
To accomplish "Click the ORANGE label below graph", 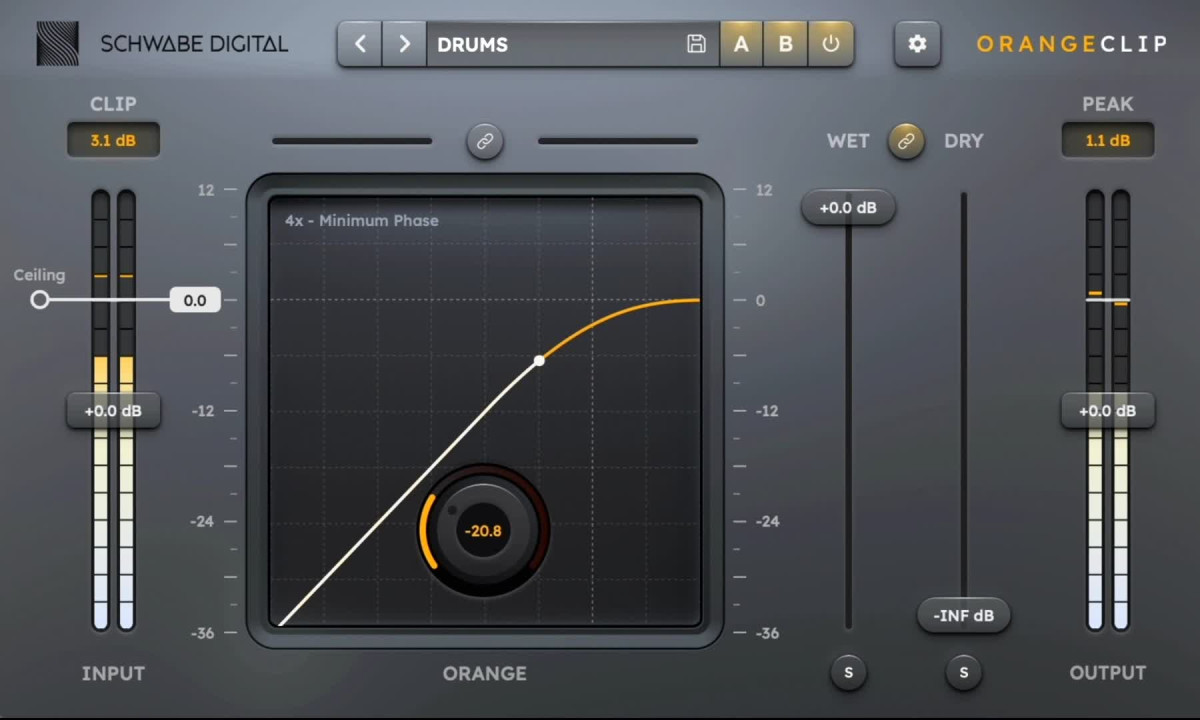I will click(x=485, y=673).
